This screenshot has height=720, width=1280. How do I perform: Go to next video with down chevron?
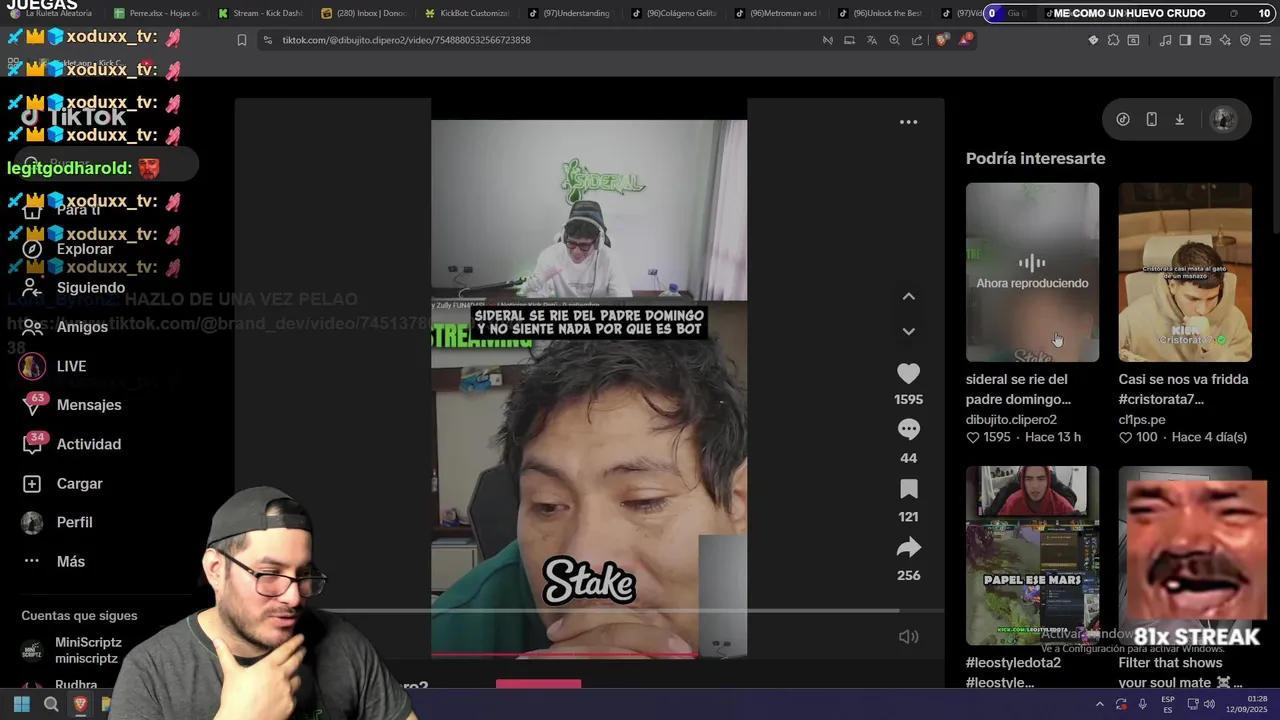tap(908, 331)
